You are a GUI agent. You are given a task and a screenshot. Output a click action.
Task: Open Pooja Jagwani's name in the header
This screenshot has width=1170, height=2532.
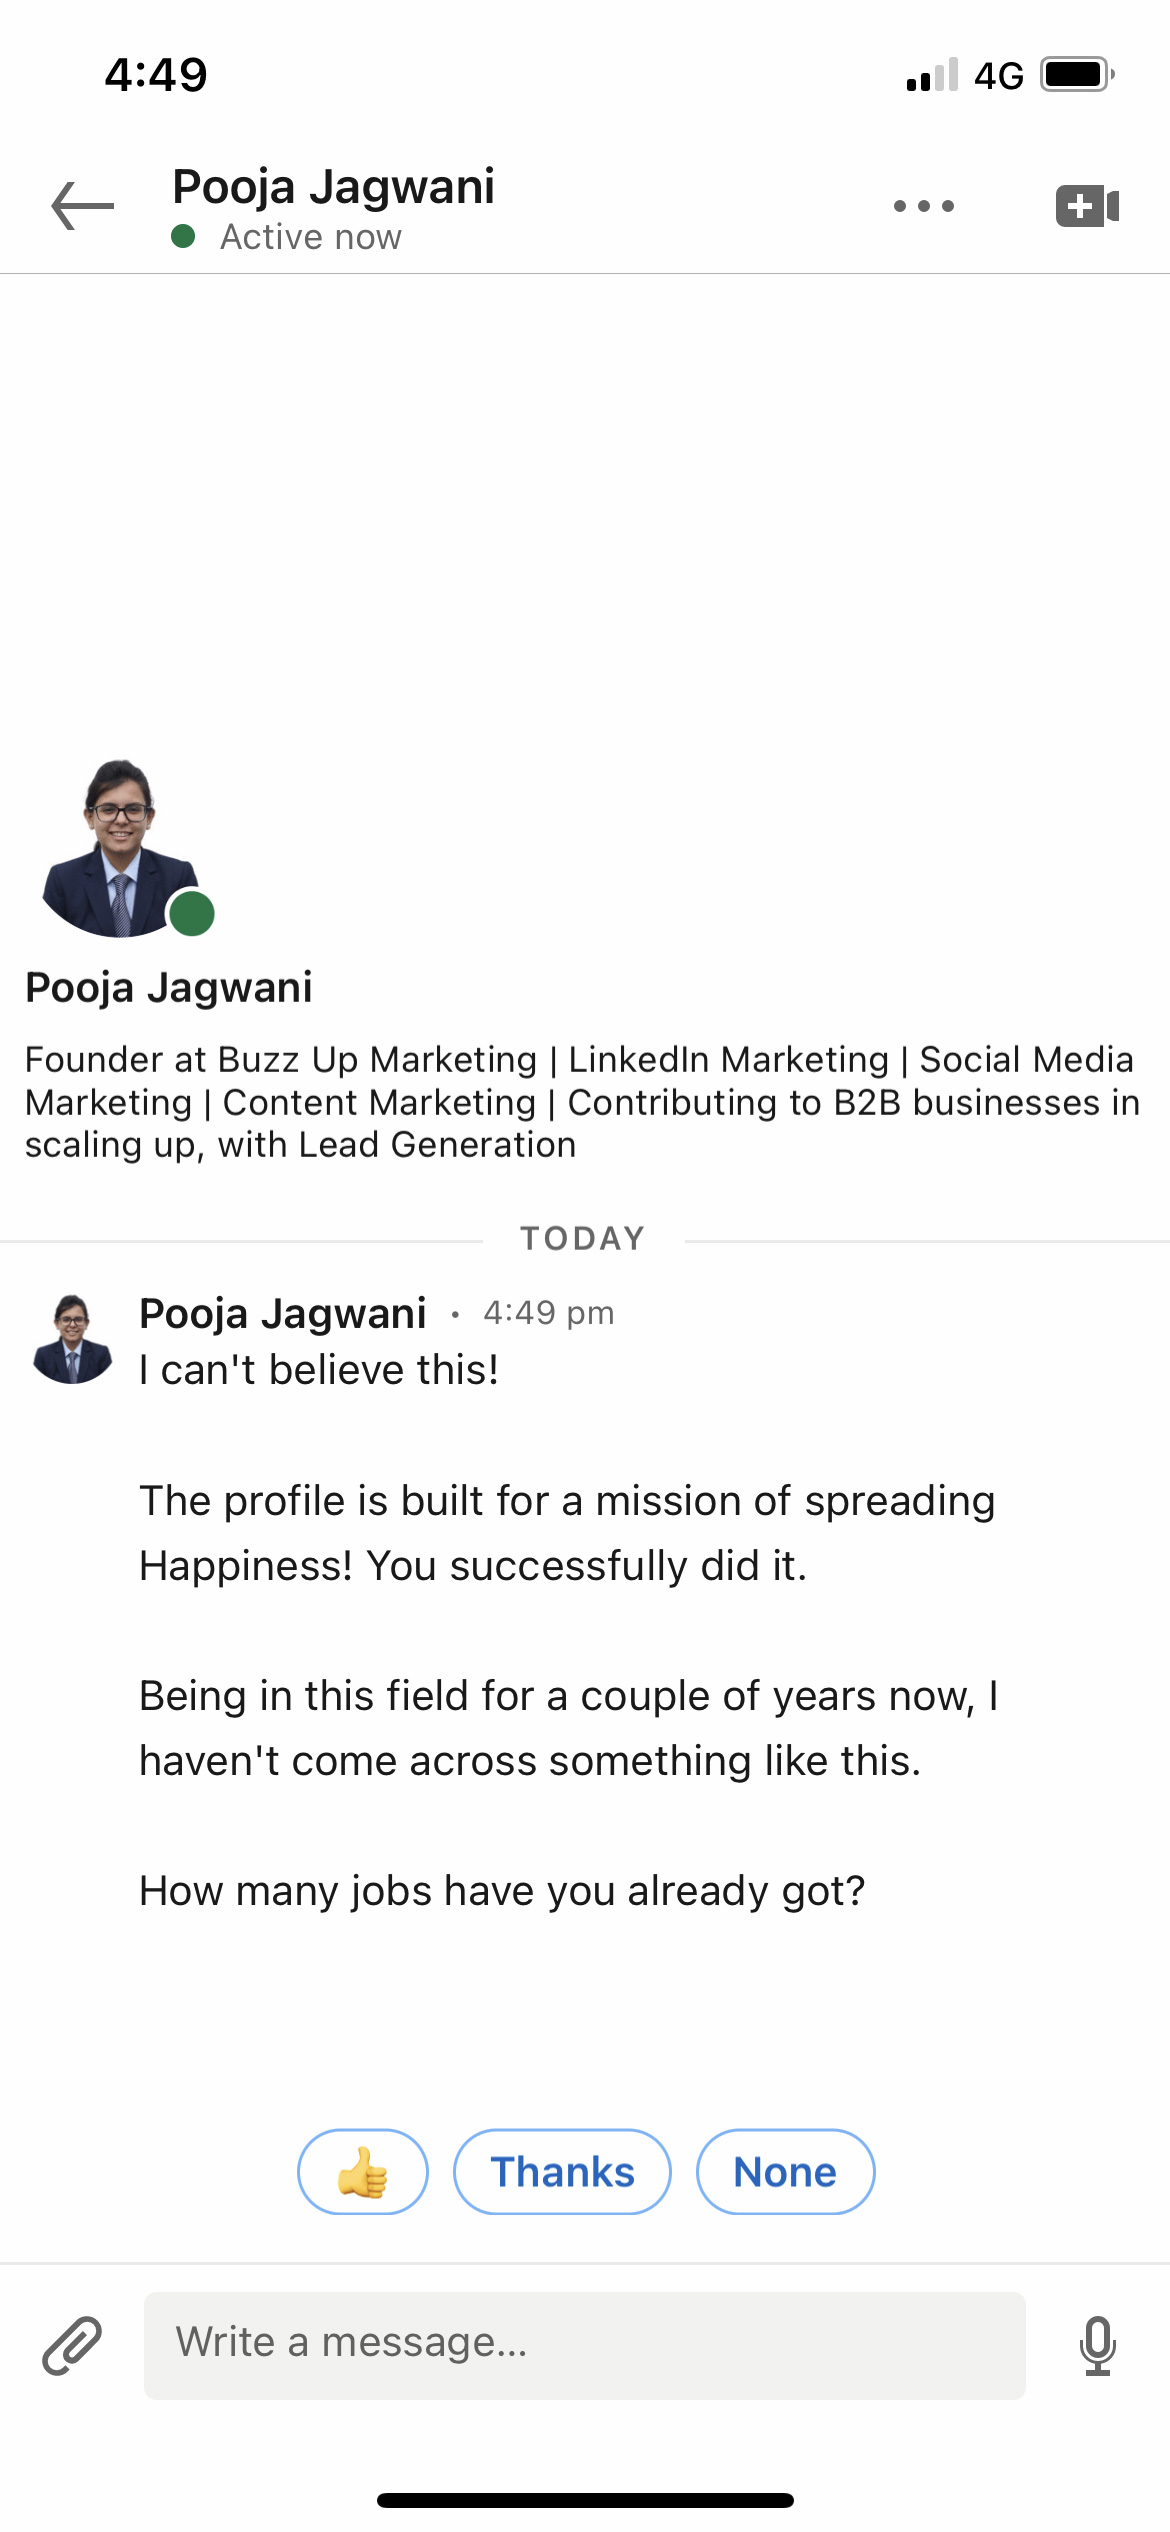click(333, 187)
